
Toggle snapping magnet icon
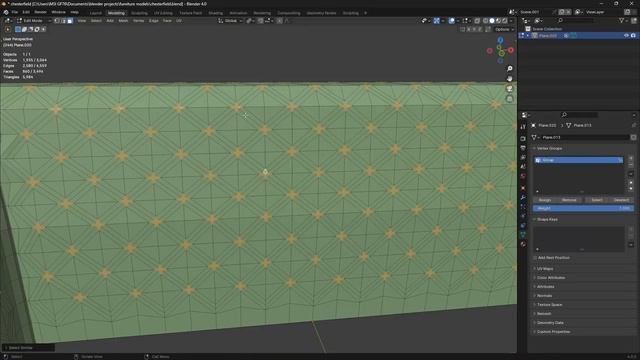[260, 20]
